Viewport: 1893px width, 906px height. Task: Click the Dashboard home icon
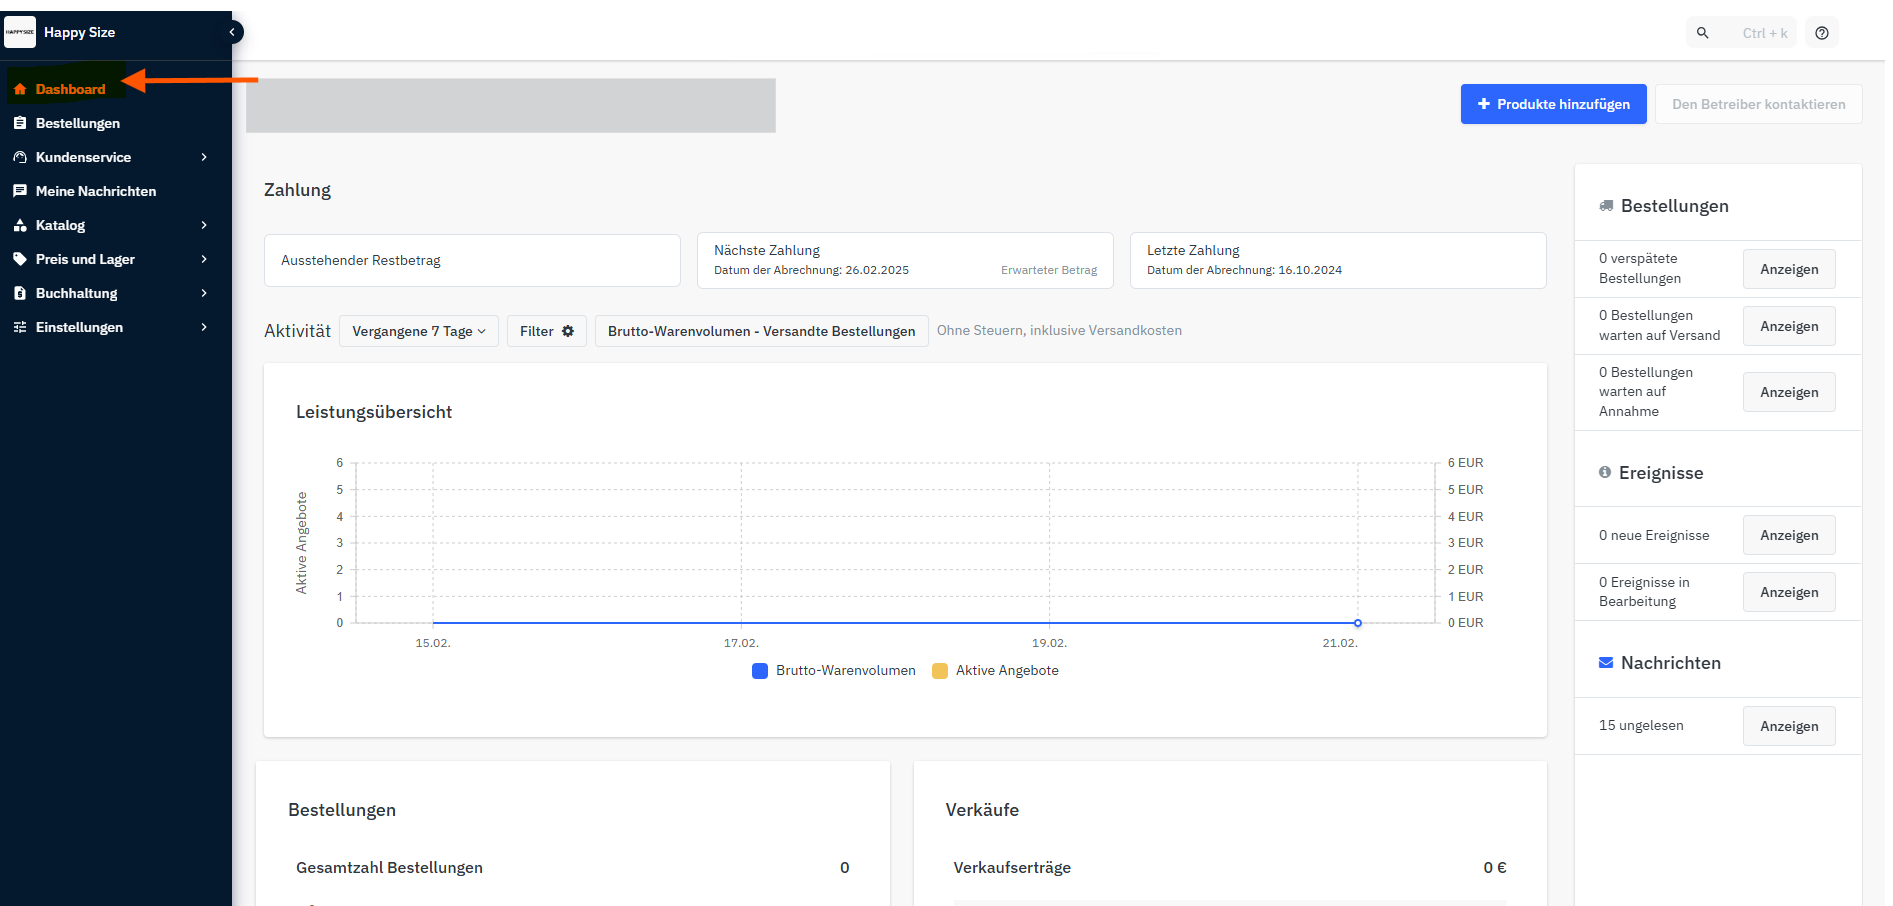pos(20,89)
